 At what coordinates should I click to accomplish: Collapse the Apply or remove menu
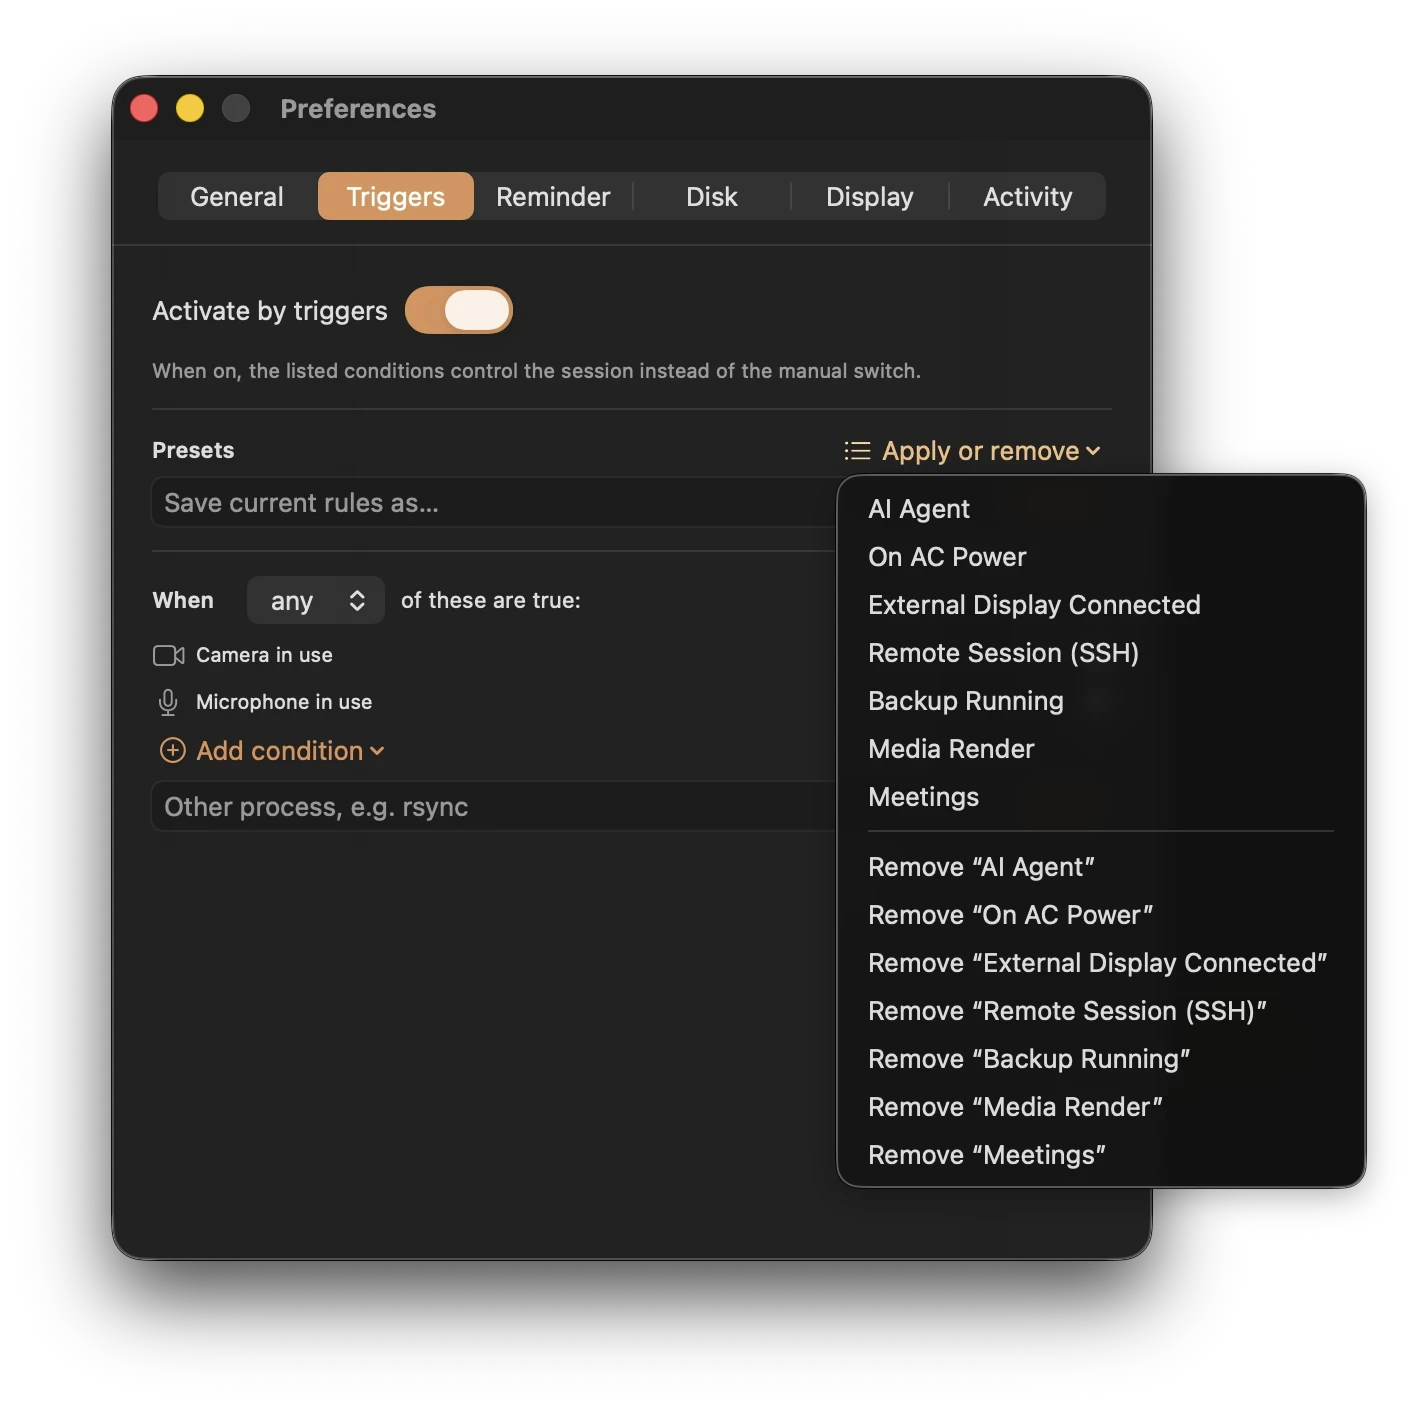(x=973, y=451)
